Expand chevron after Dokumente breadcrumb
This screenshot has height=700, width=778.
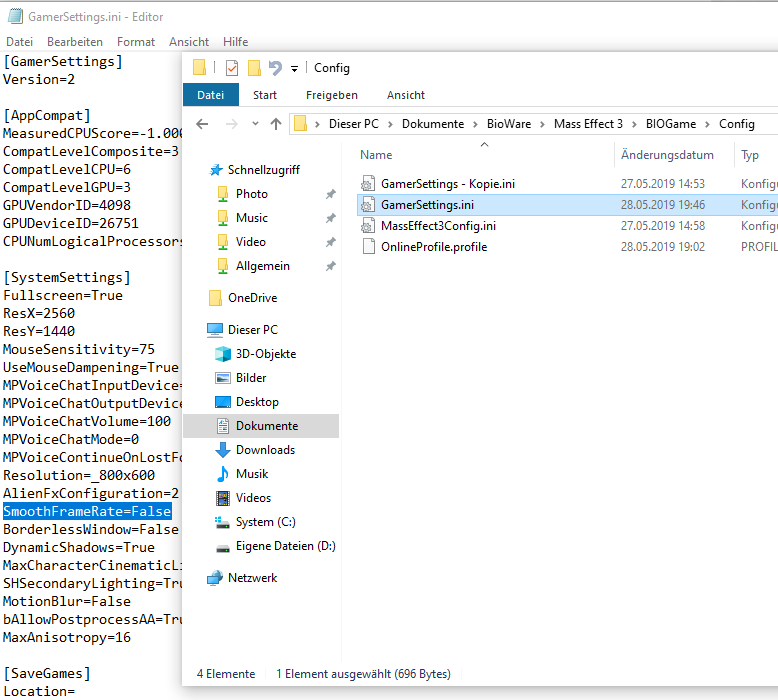pyautogui.click(x=475, y=124)
